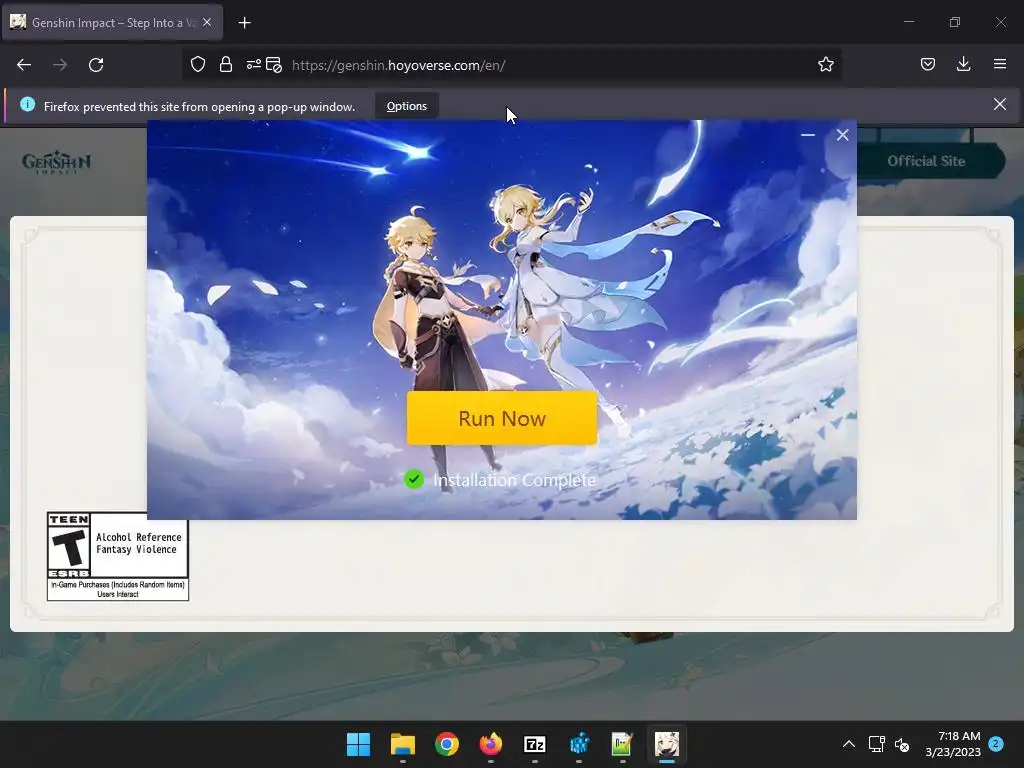The image size is (1024, 768).
Task: Open tracking protection shield icon
Action: click(198, 65)
